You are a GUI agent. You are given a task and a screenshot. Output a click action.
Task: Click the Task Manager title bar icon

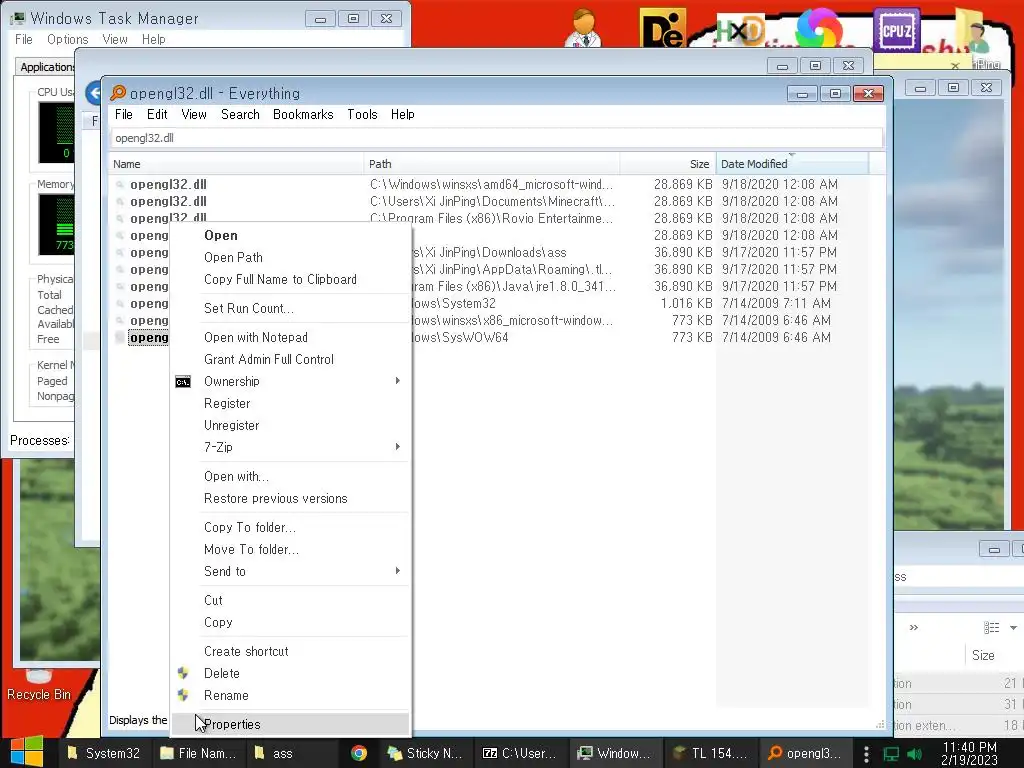(x=17, y=19)
